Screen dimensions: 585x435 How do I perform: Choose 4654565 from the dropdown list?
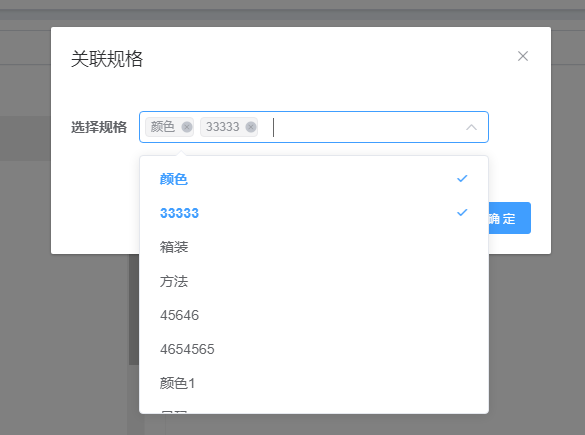314,349
